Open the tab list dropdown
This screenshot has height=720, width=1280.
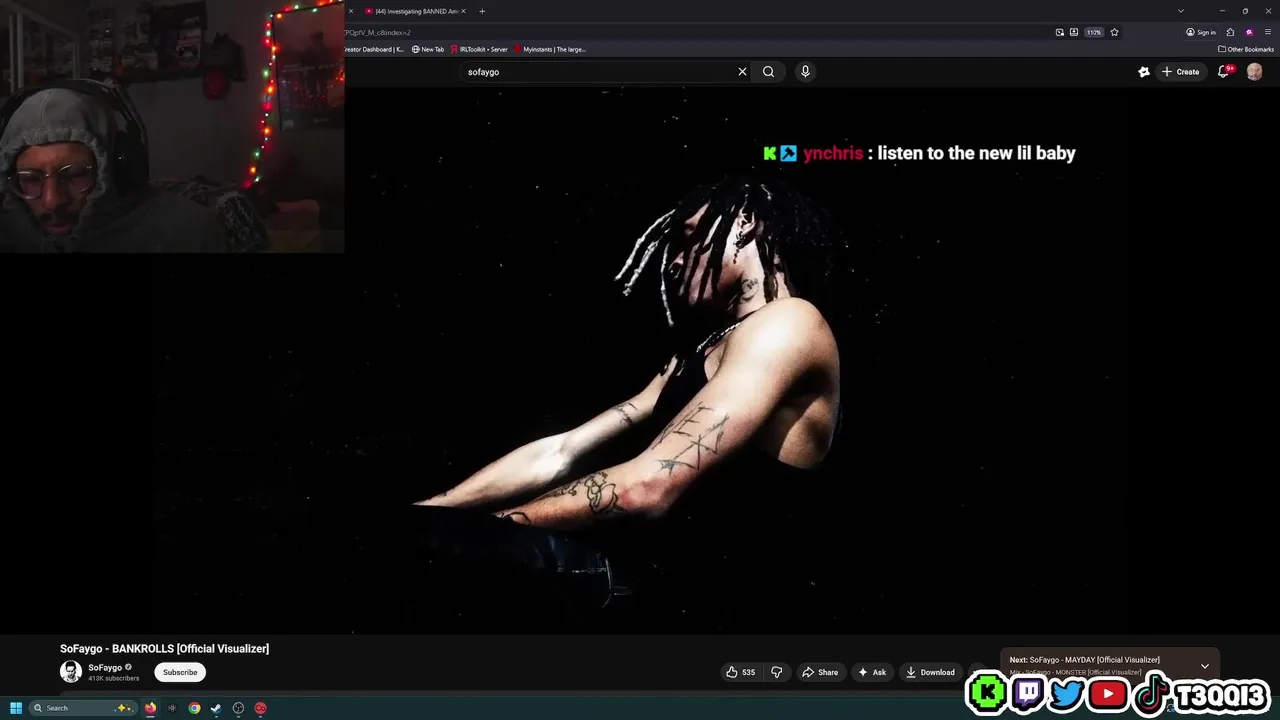point(1181,11)
